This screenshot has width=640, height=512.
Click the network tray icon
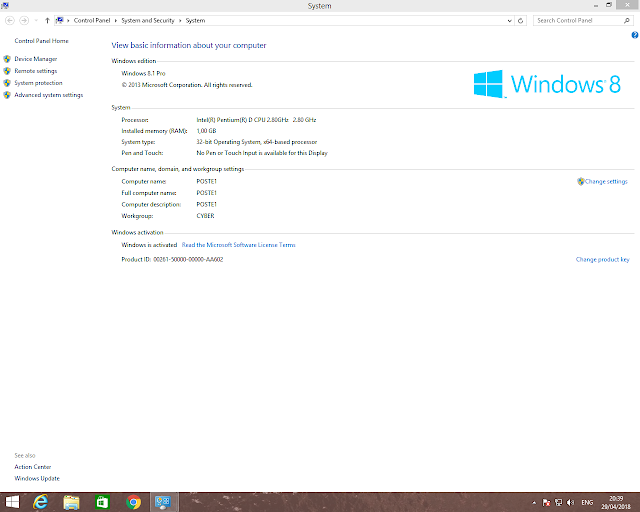(x=558, y=503)
